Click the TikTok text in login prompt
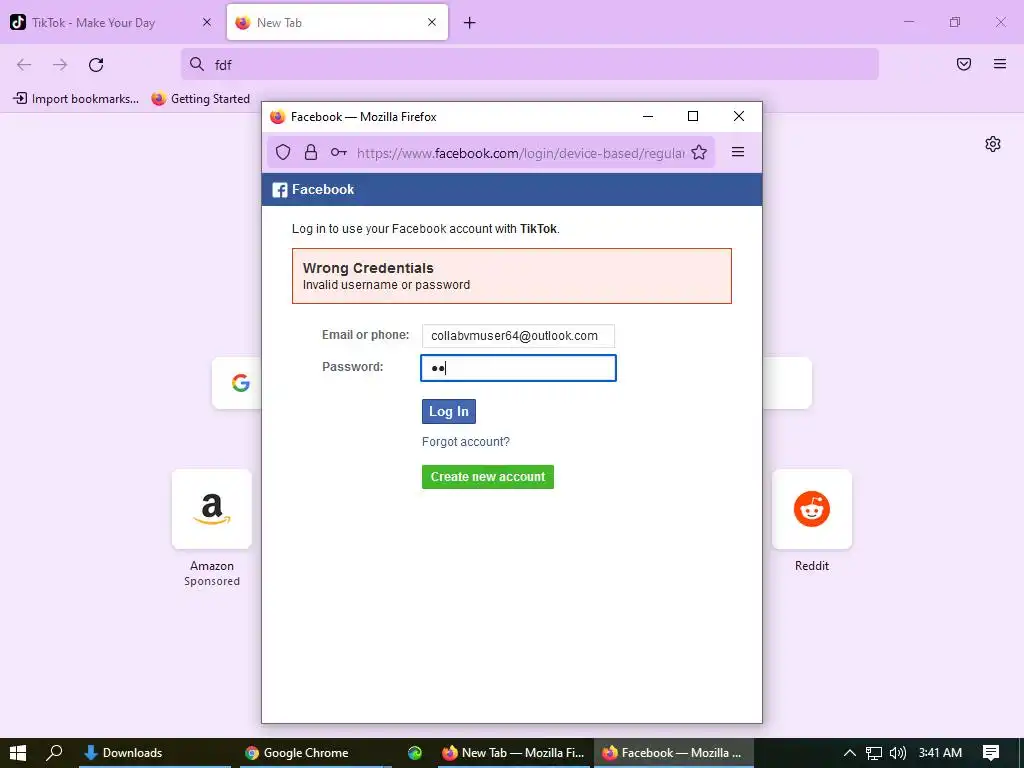The image size is (1024, 768). 538,229
